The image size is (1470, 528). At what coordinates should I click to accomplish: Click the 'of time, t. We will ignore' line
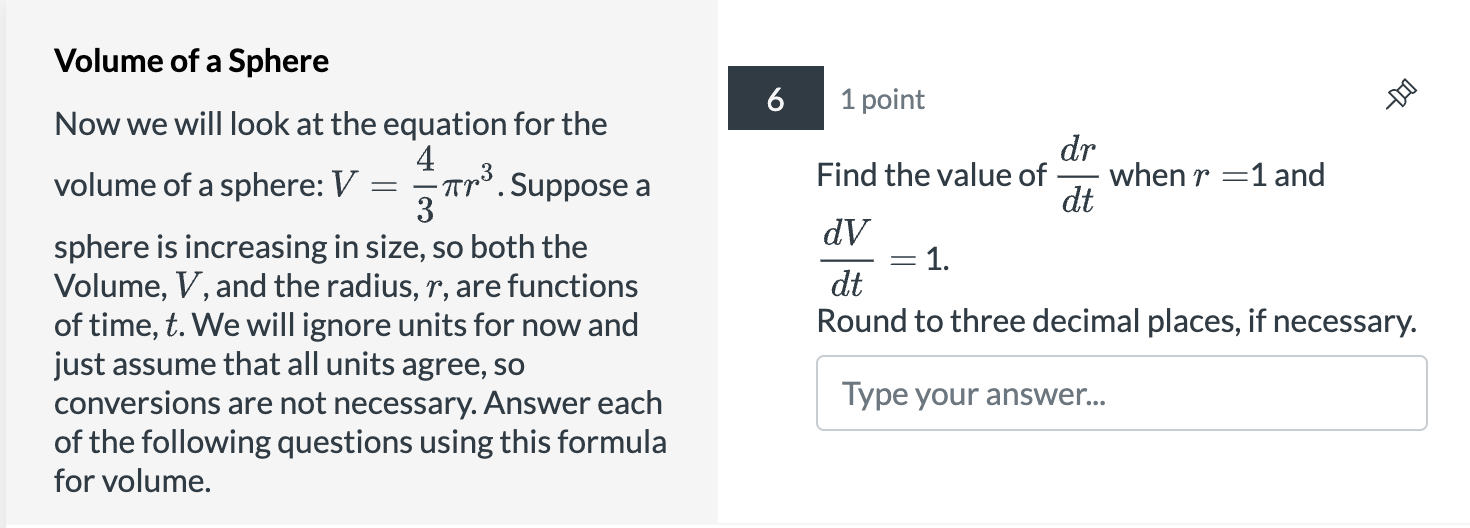[x=346, y=325]
